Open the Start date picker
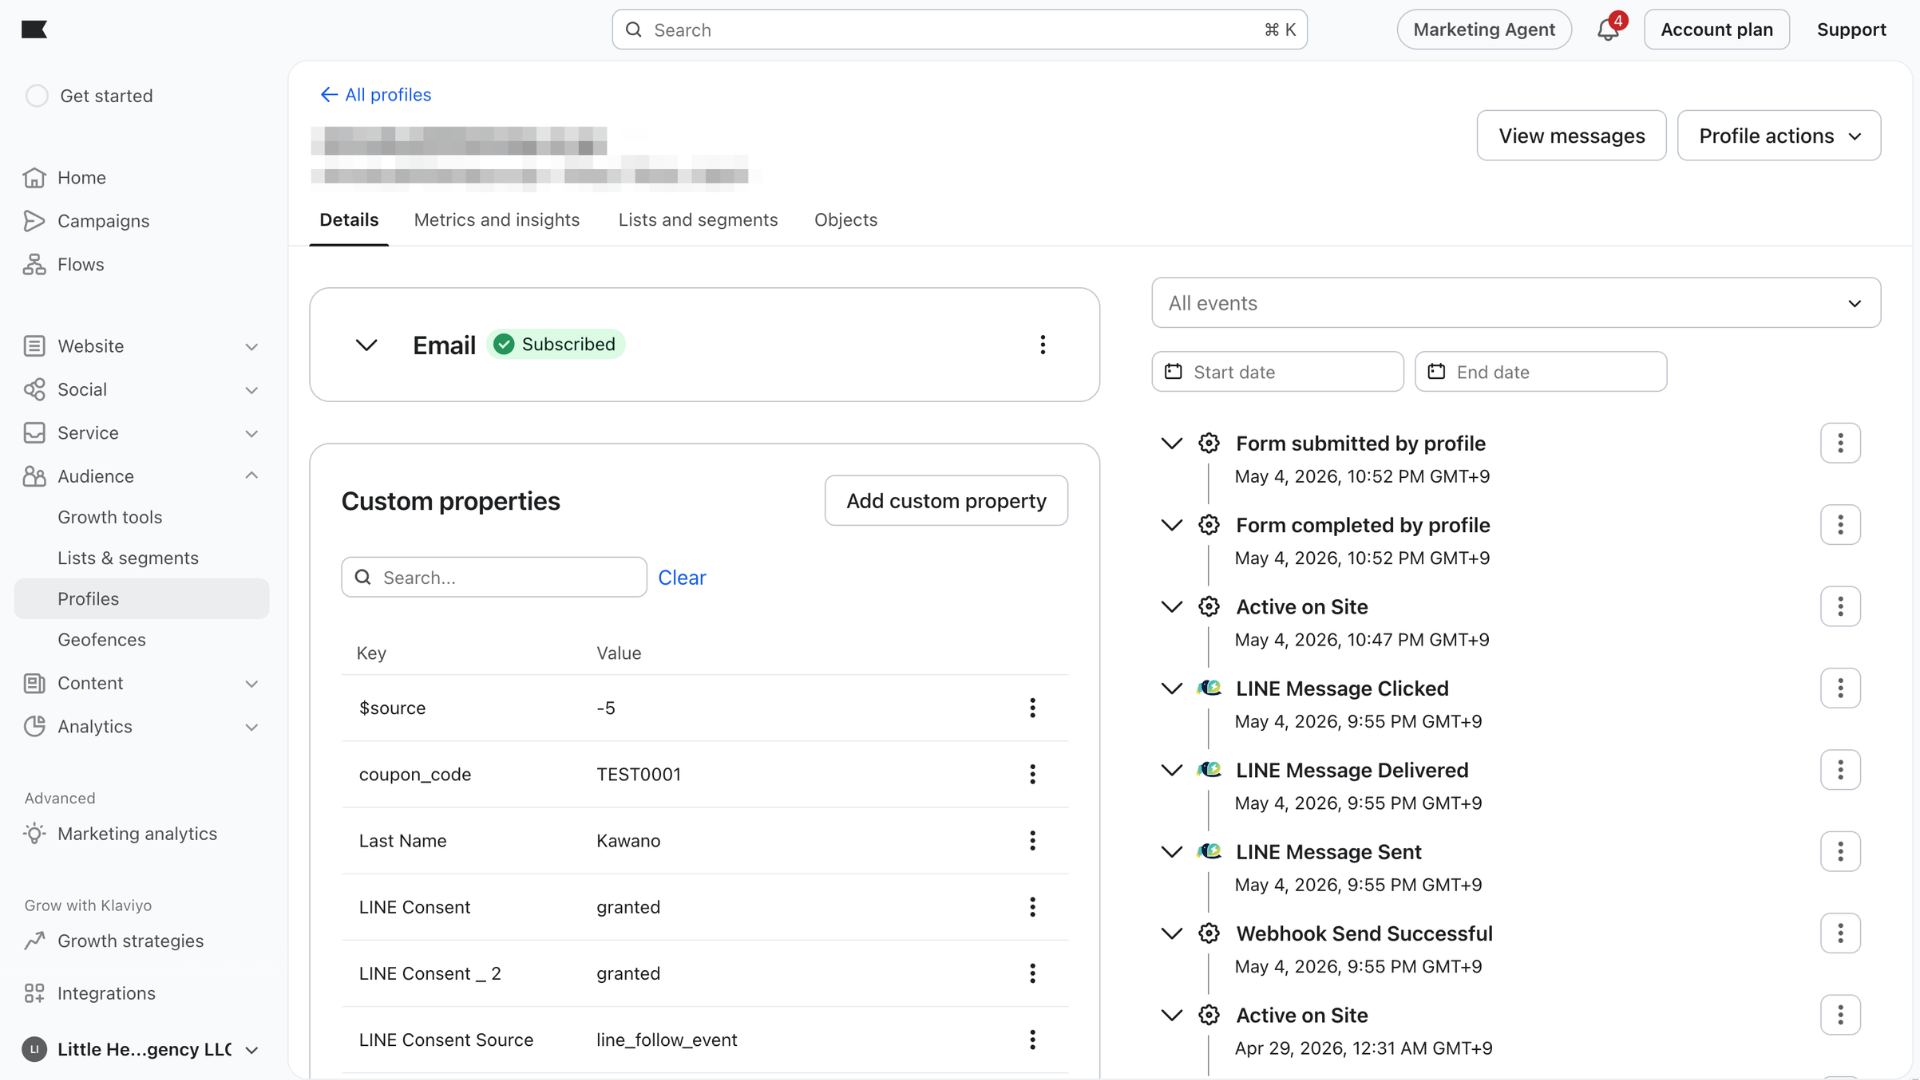The image size is (1920, 1080). tap(1277, 372)
